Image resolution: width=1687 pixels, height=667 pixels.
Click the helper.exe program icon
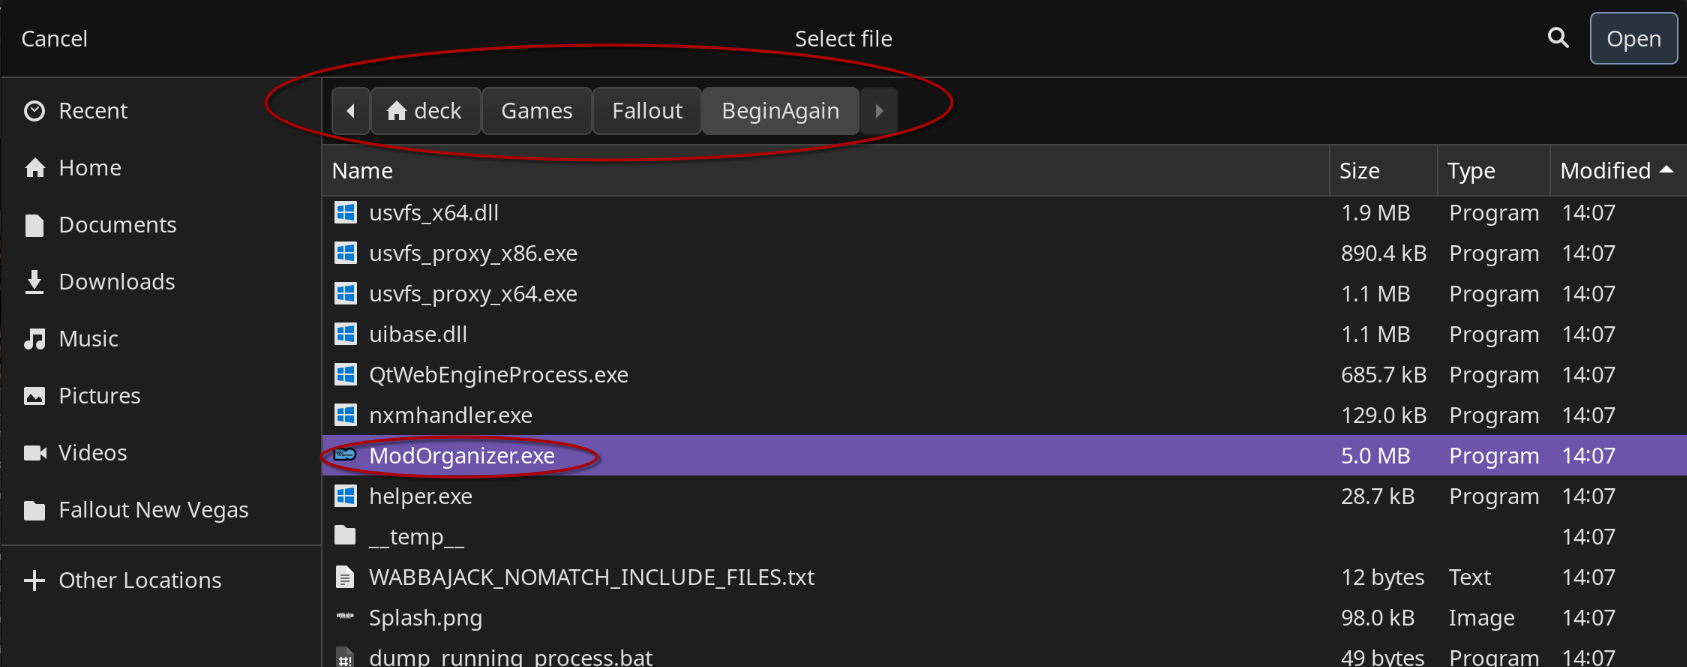pyautogui.click(x=345, y=496)
